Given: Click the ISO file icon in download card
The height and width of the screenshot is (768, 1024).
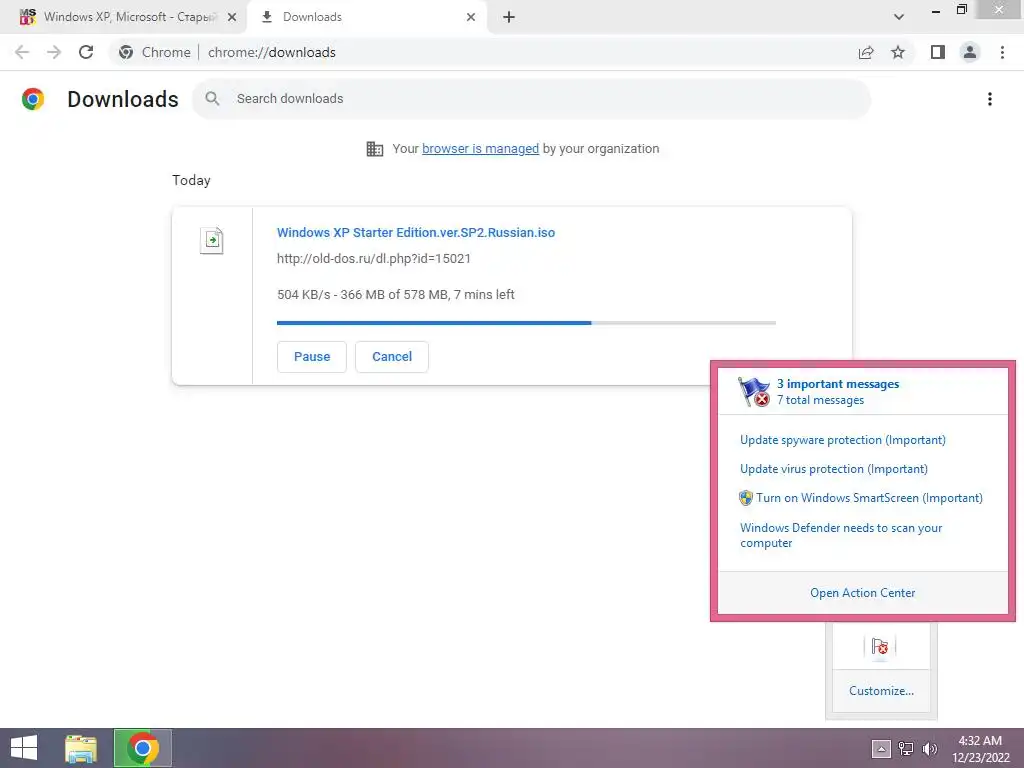Looking at the screenshot, I should pos(212,240).
